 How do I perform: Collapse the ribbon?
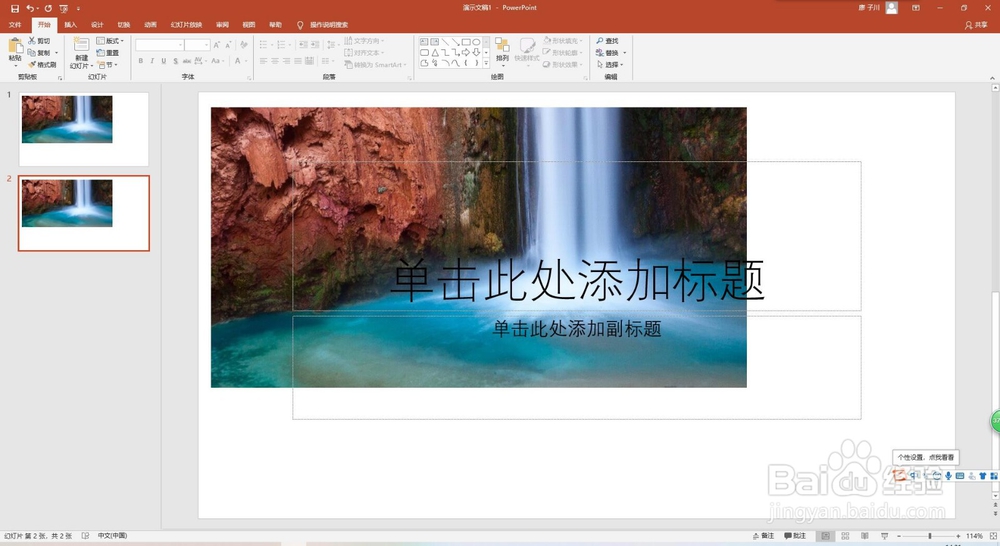pyautogui.click(x=992, y=77)
